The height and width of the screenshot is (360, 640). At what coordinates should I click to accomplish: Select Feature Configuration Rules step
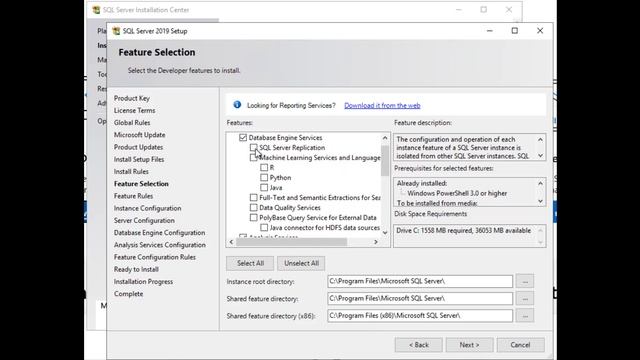click(155, 257)
